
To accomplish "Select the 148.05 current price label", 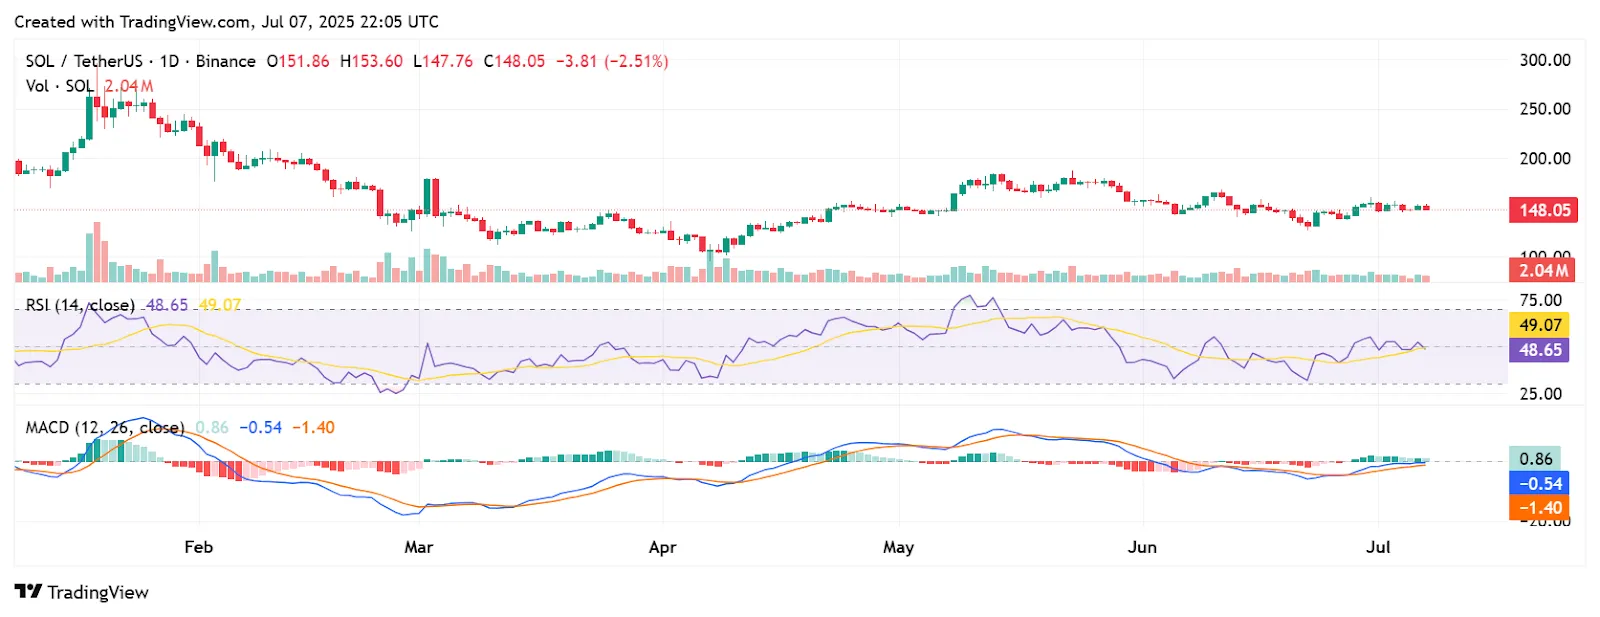I will pyautogui.click(x=1544, y=210).
